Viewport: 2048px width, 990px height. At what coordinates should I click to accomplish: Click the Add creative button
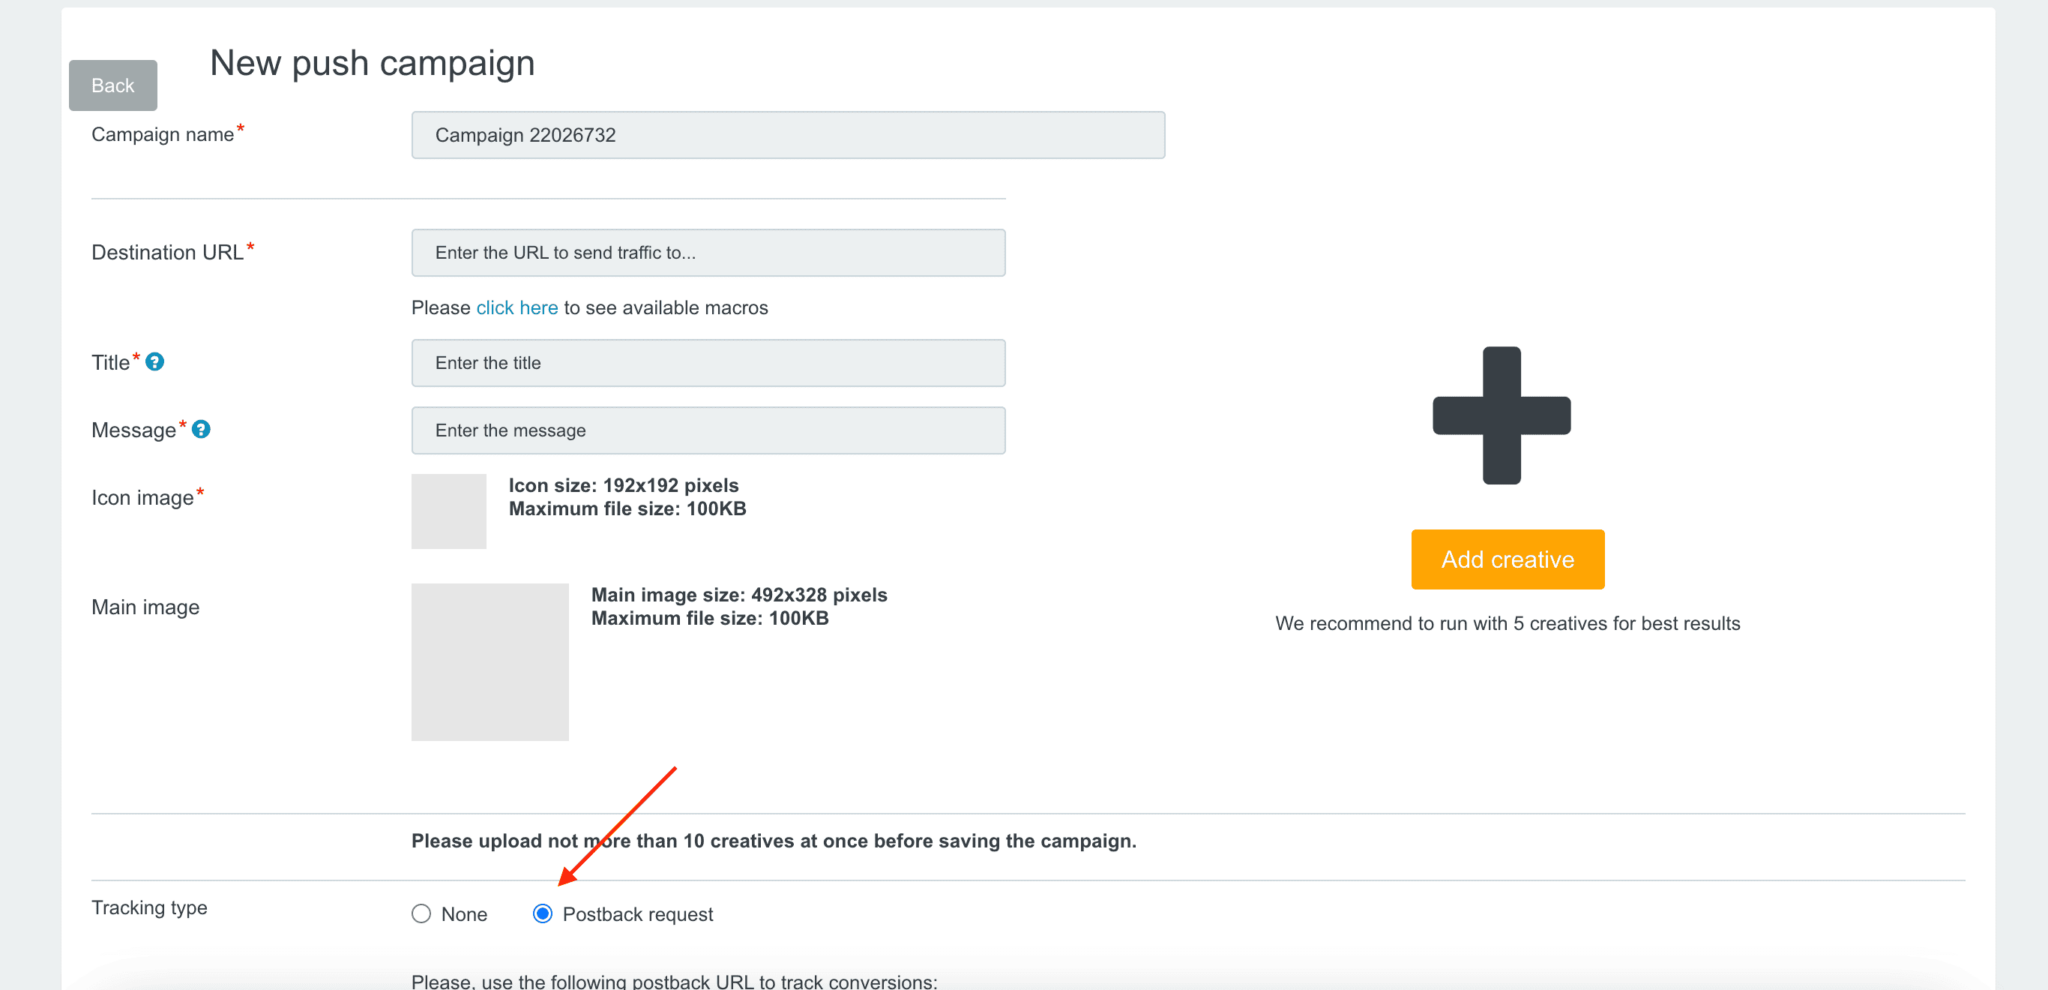(x=1506, y=559)
